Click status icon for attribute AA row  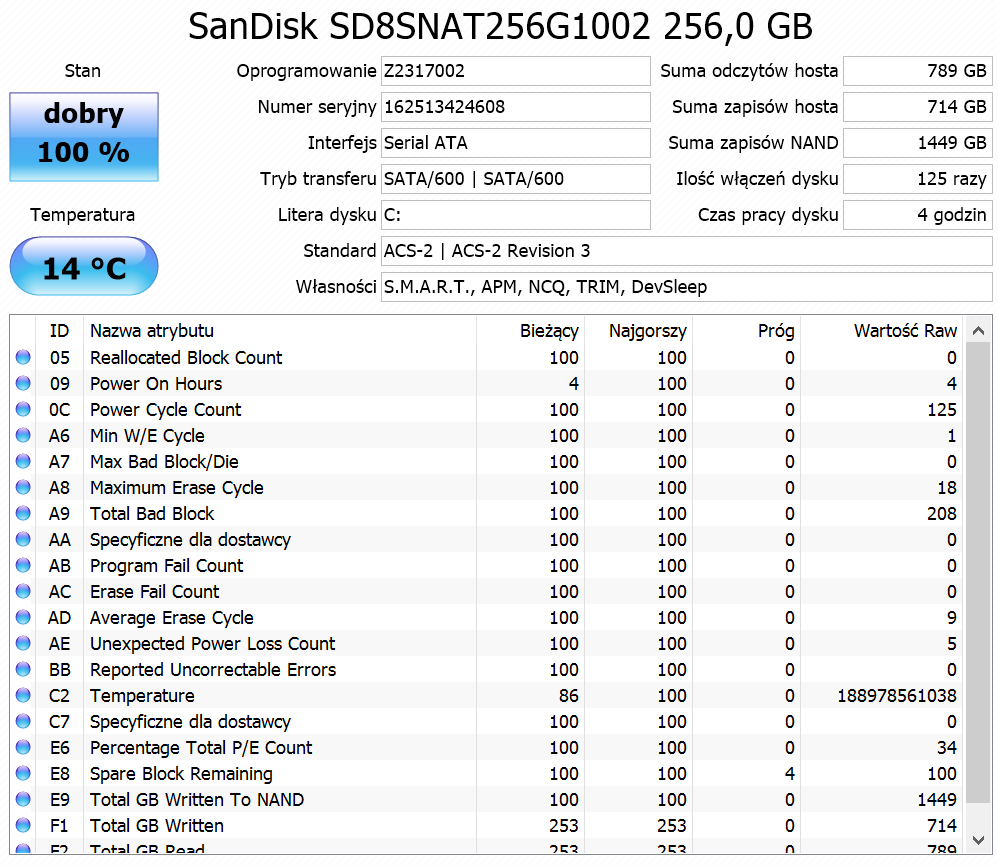(23, 539)
